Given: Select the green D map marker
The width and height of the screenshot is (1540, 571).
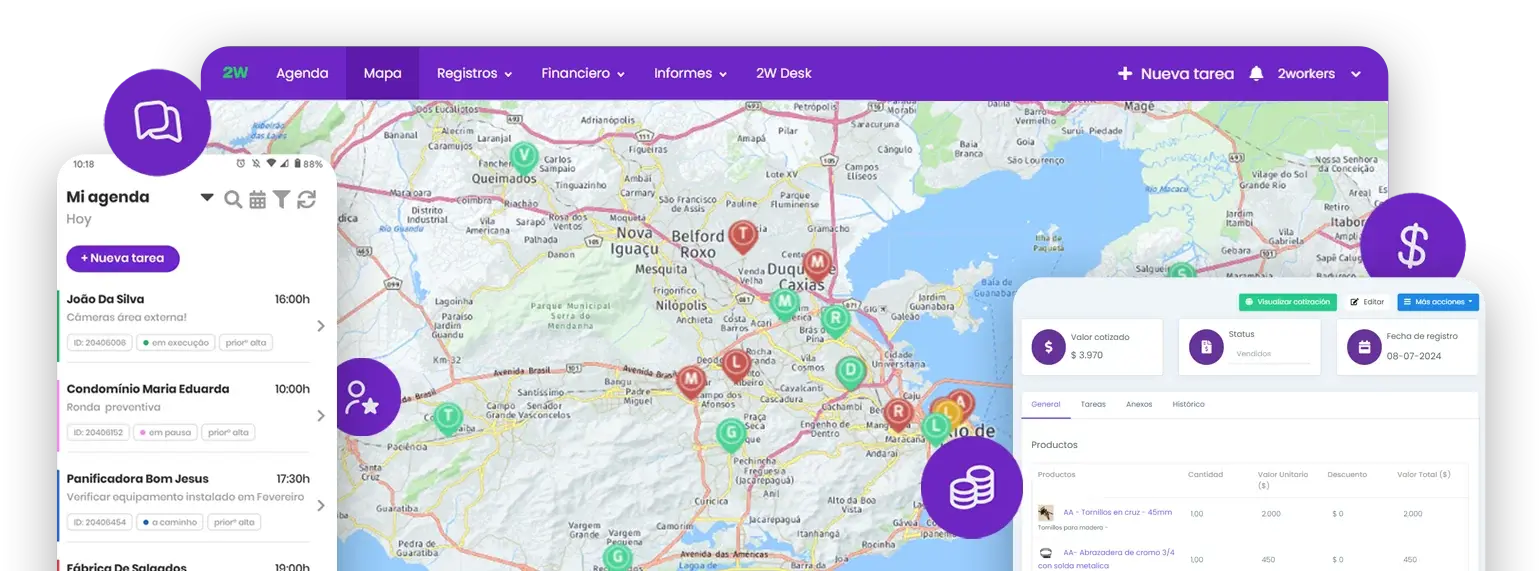Looking at the screenshot, I should tap(850, 373).
